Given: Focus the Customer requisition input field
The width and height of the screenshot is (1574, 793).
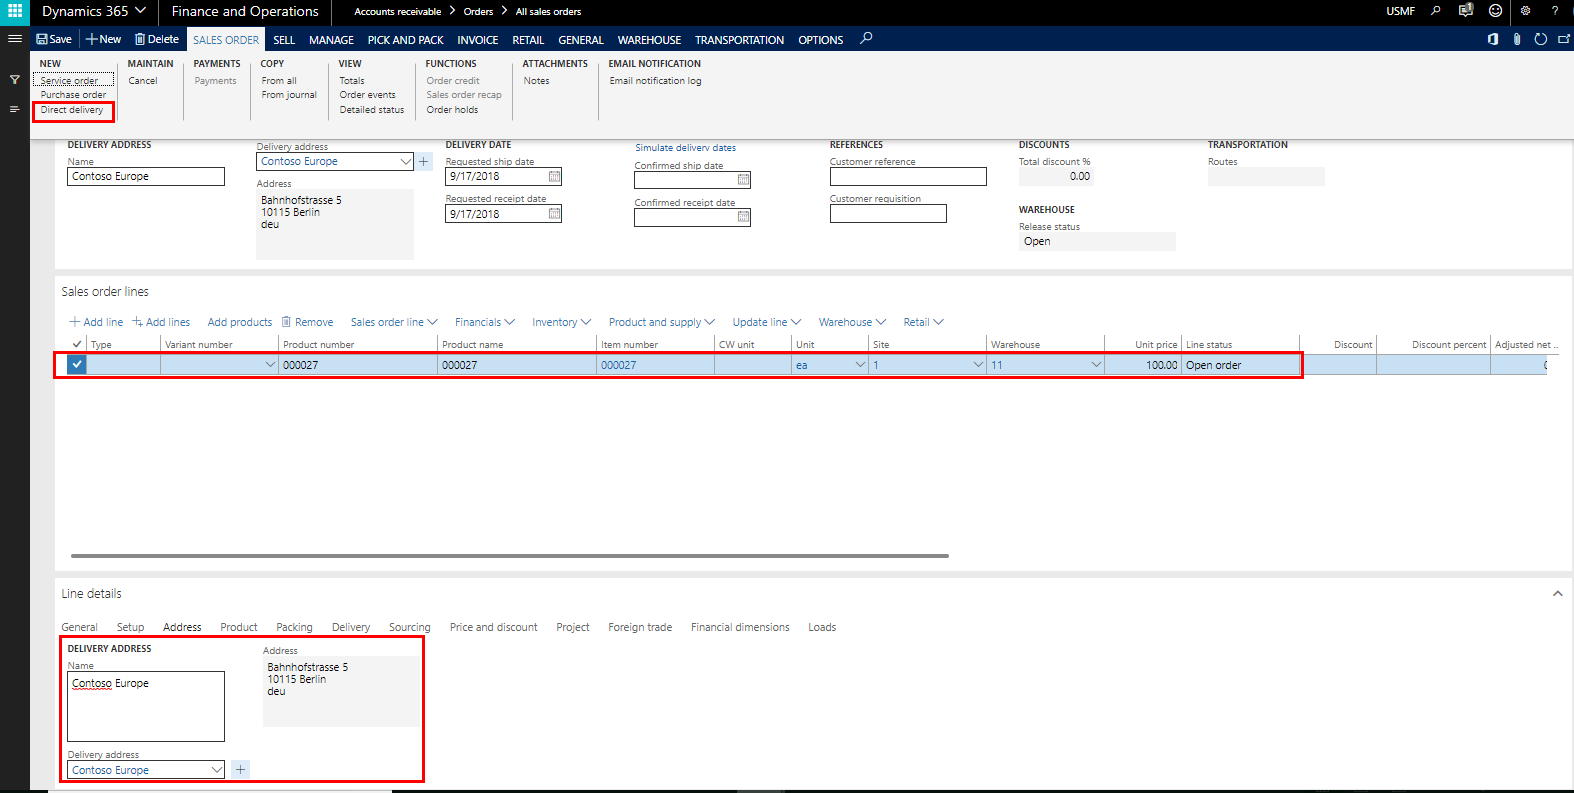Looking at the screenshot, I should pos(888,213).
